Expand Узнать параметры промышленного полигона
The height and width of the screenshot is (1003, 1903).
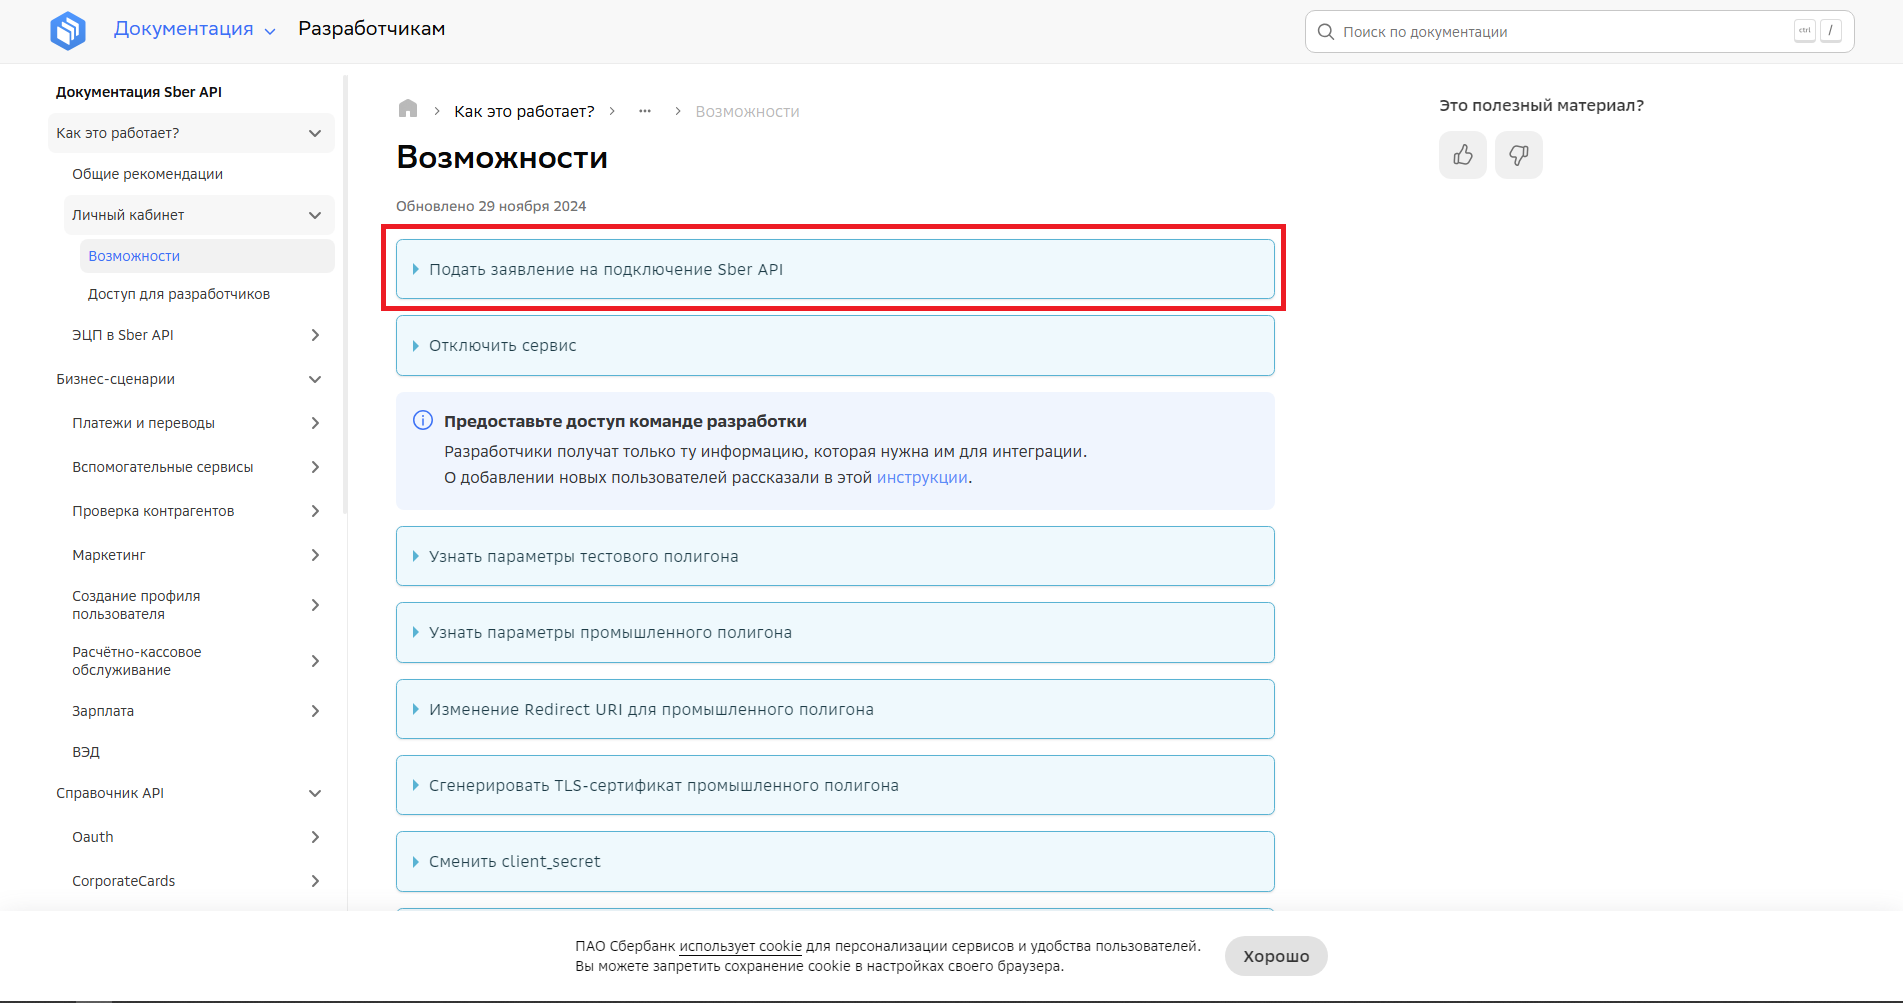pos(835,633)
